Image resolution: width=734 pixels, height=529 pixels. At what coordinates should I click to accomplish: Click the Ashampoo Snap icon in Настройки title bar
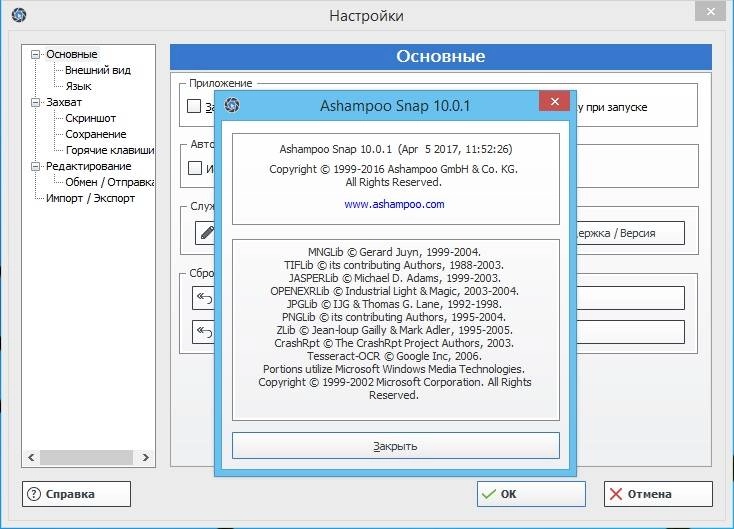click(19, 15)
